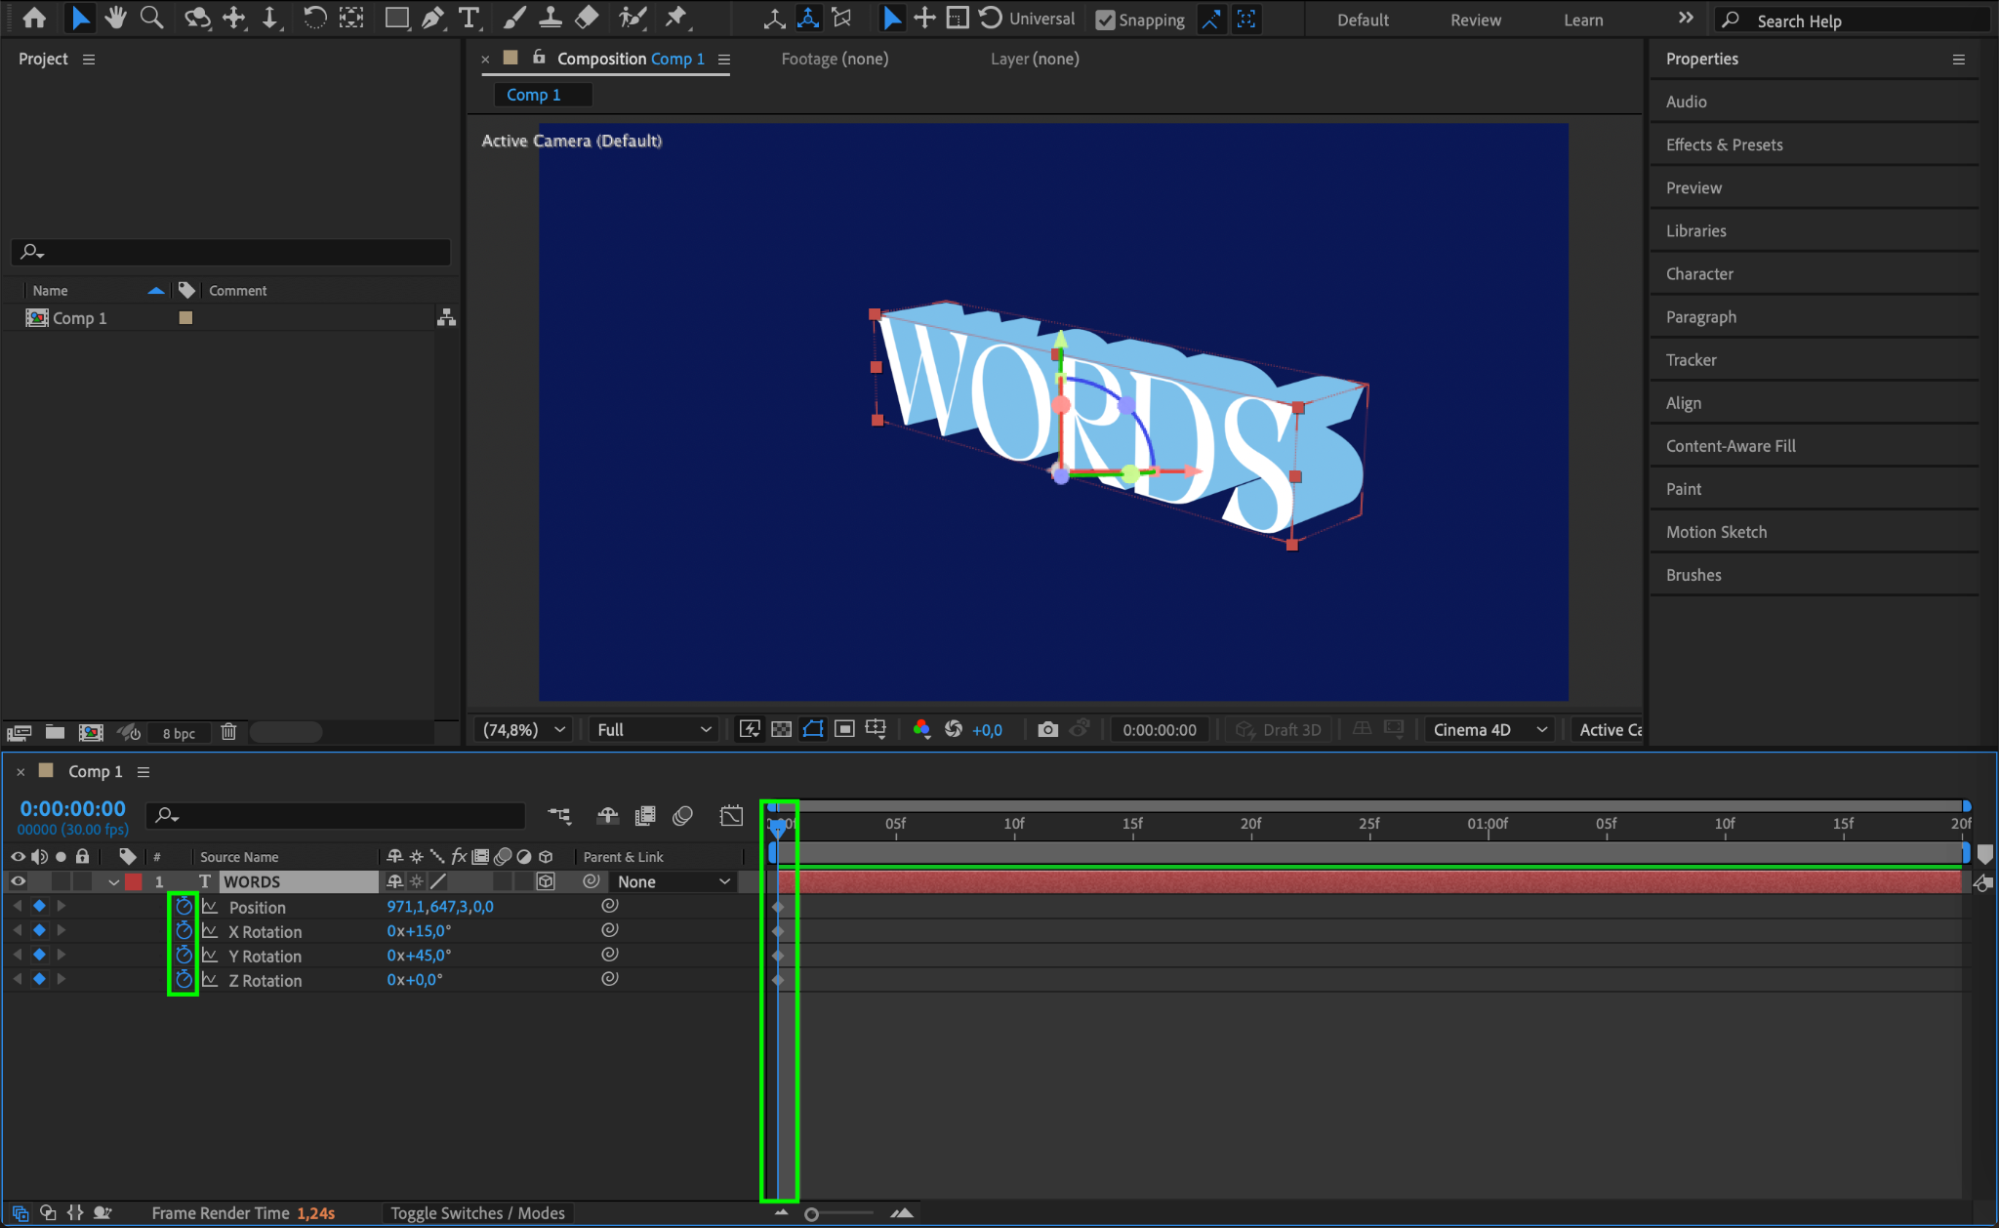Hide the WORDS layer eye toggle
Viewport: 1999px width, 1228px height.
pos(18,881)
